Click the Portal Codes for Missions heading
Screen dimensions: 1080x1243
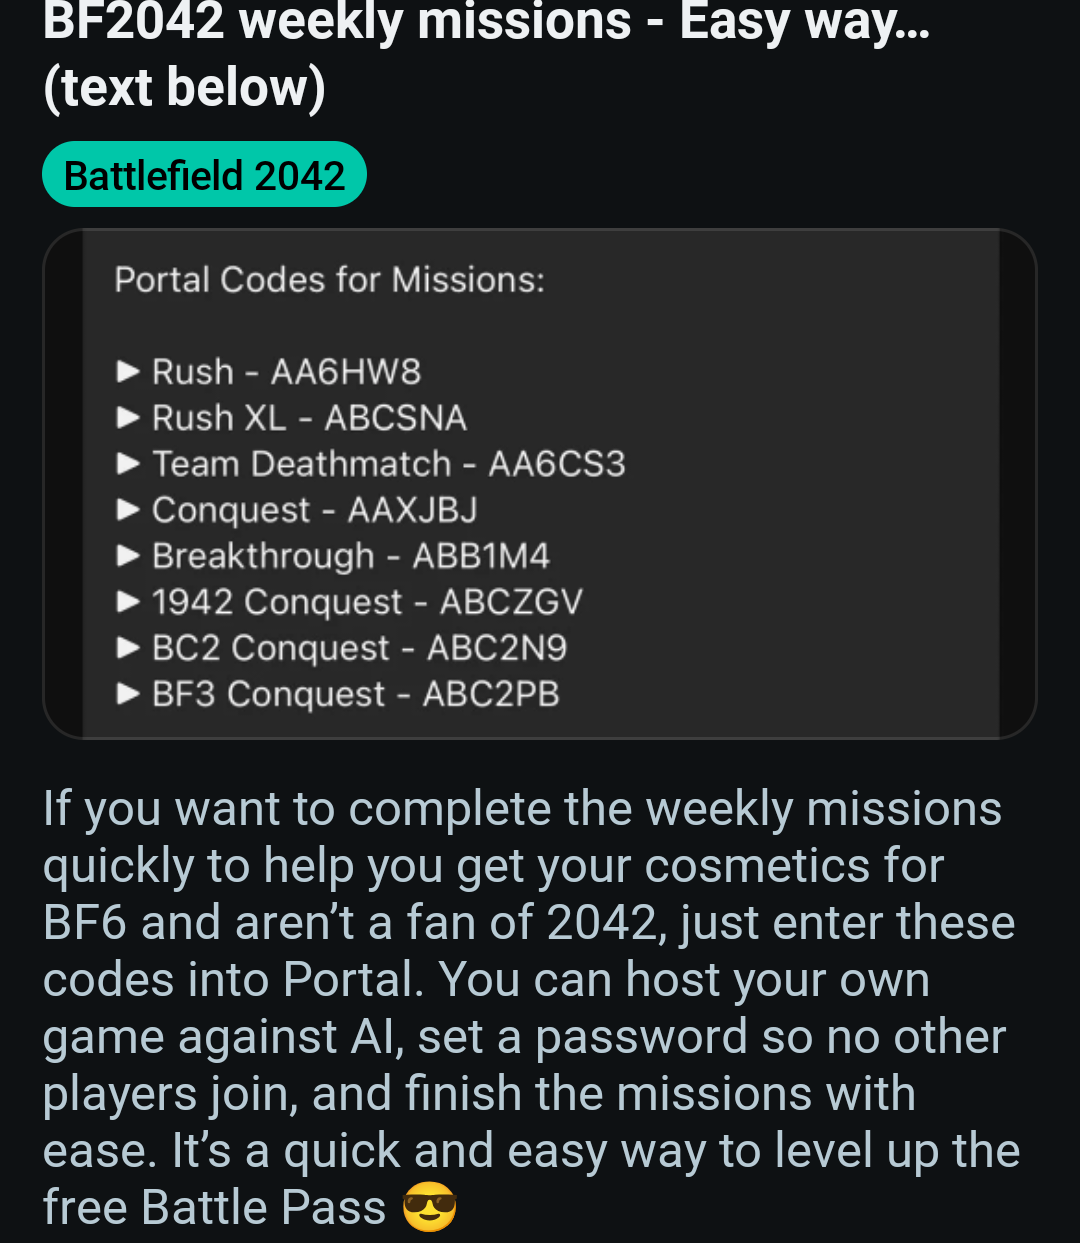click(x=330, y=280)
